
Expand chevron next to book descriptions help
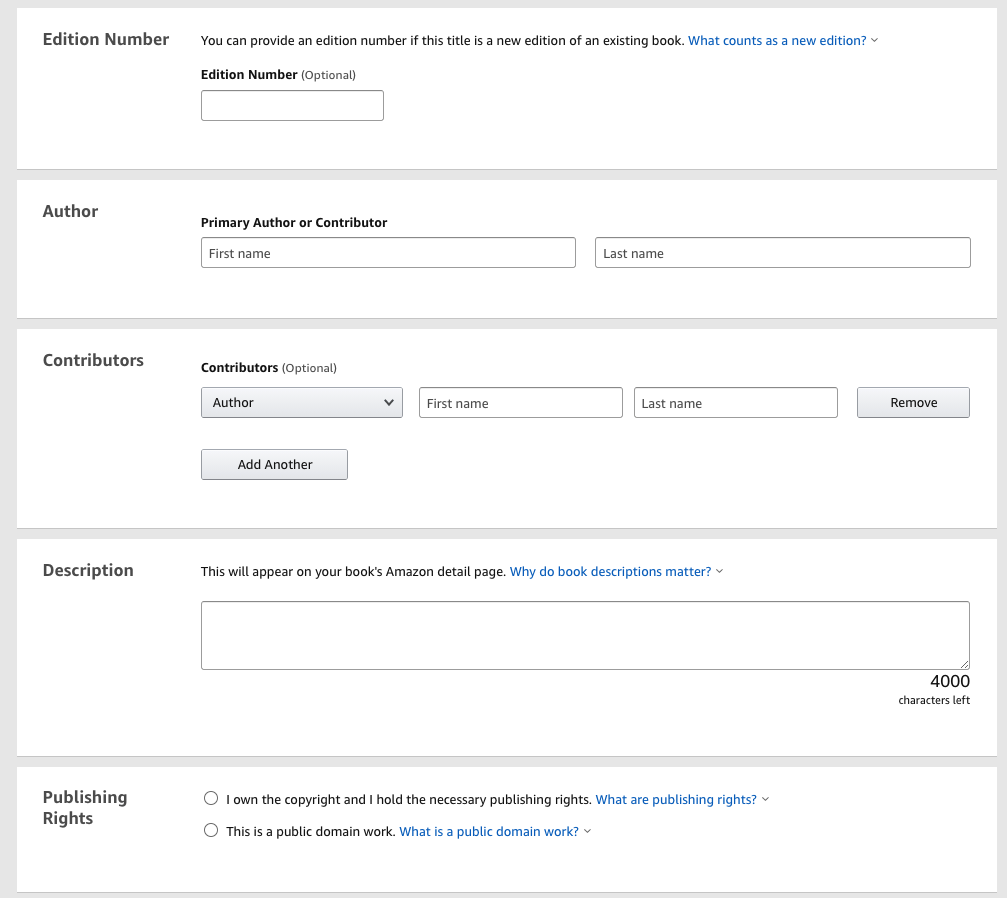[720, 572]
